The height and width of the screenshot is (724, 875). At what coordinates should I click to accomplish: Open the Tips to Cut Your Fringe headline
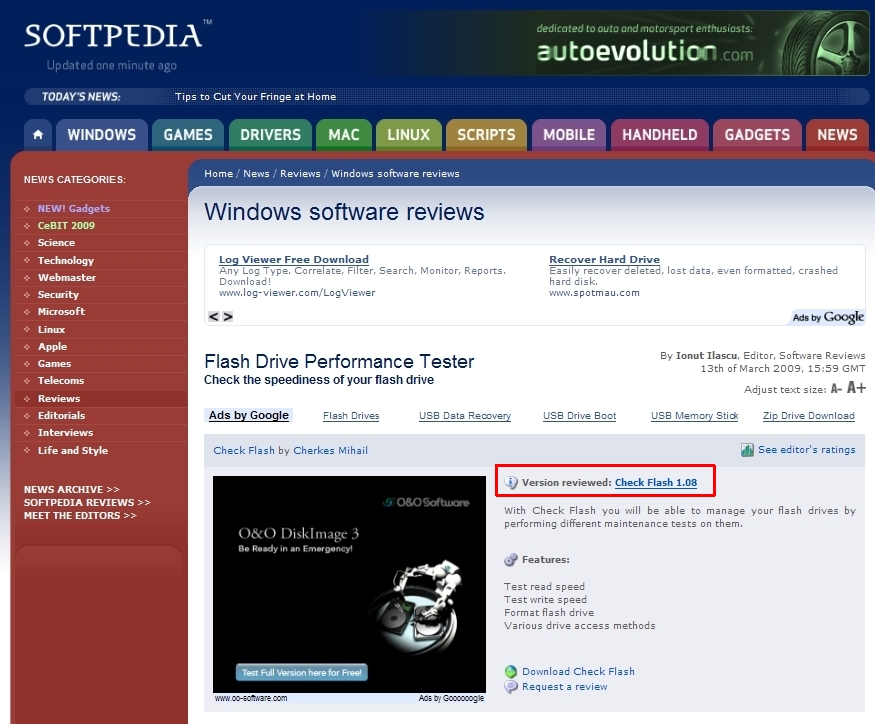pyautogui.click(x=256, y=97)
